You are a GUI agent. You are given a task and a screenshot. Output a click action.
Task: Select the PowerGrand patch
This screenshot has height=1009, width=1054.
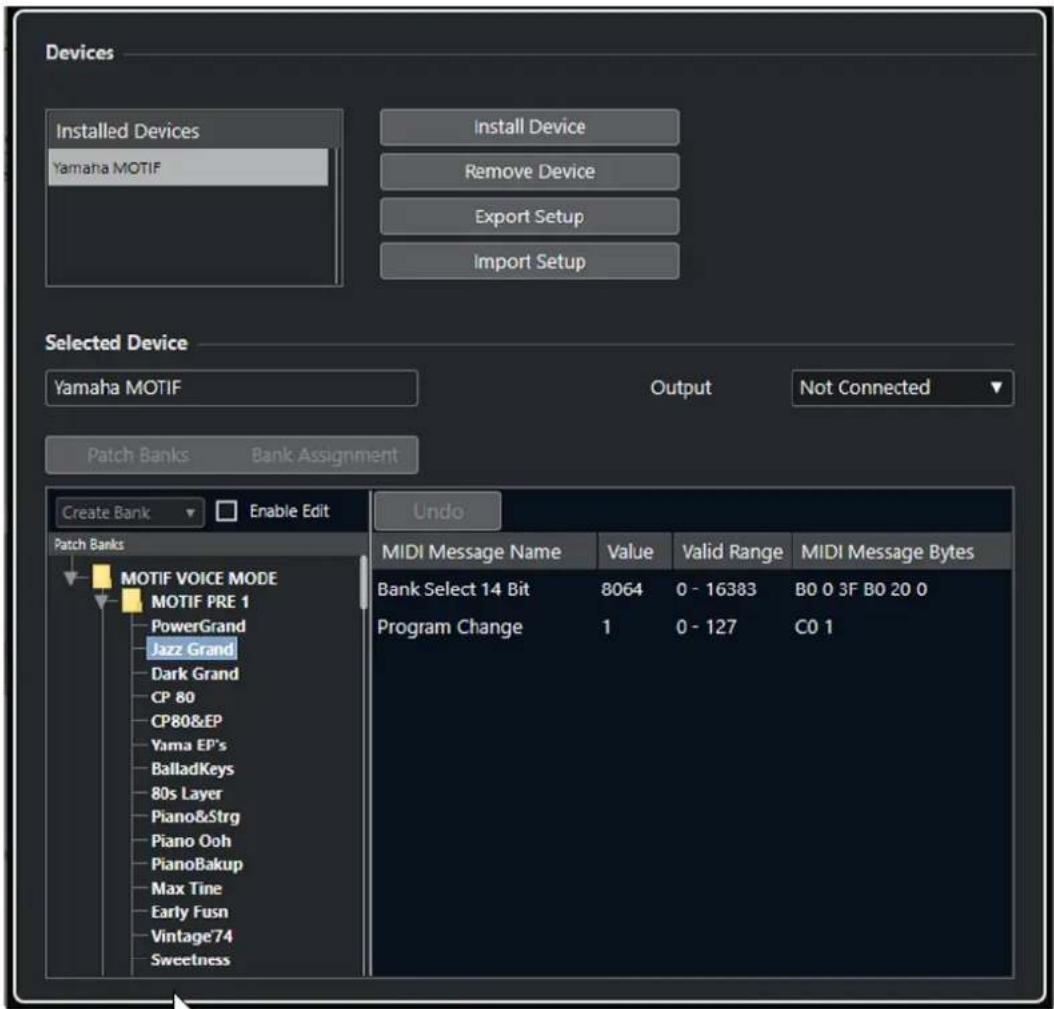pyautogui.click(x=198, y=626)
